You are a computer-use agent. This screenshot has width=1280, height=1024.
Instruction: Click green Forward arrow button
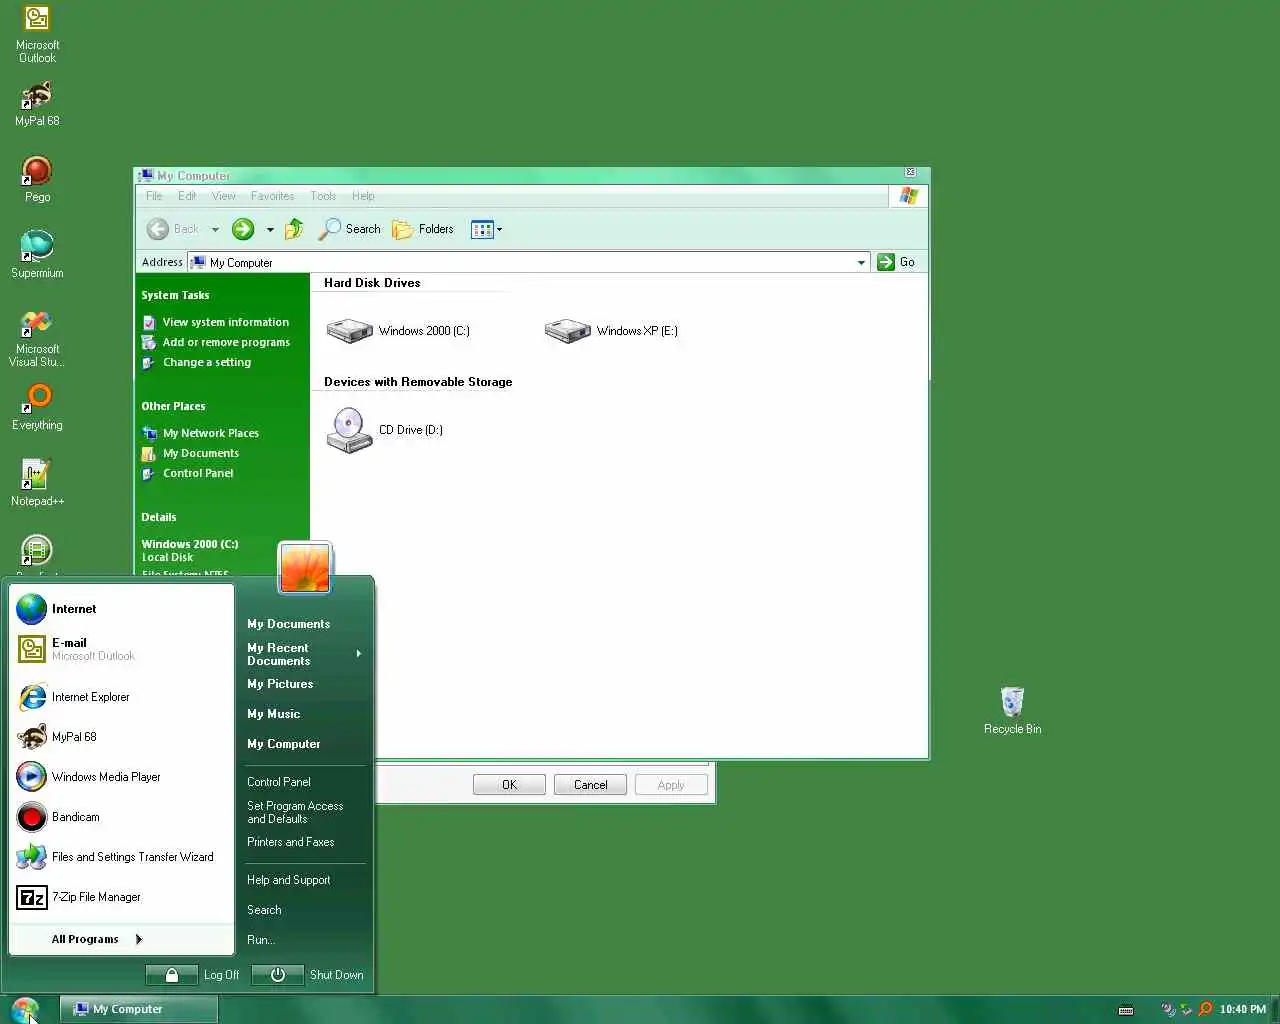243,229
